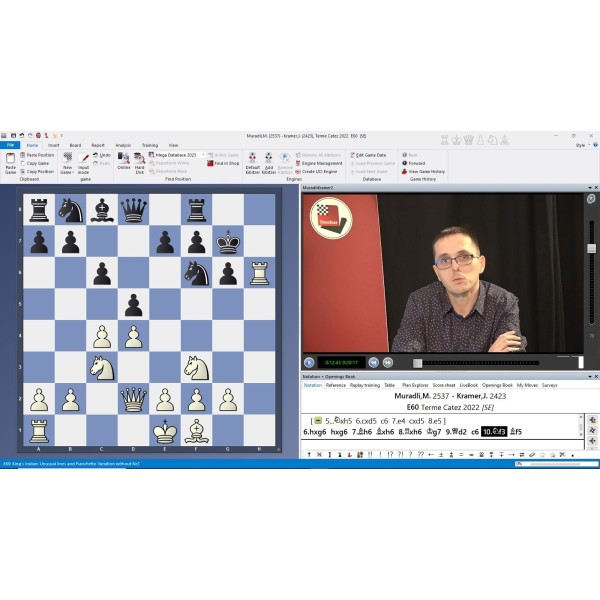Click the black king on g7

click(228, 241)
